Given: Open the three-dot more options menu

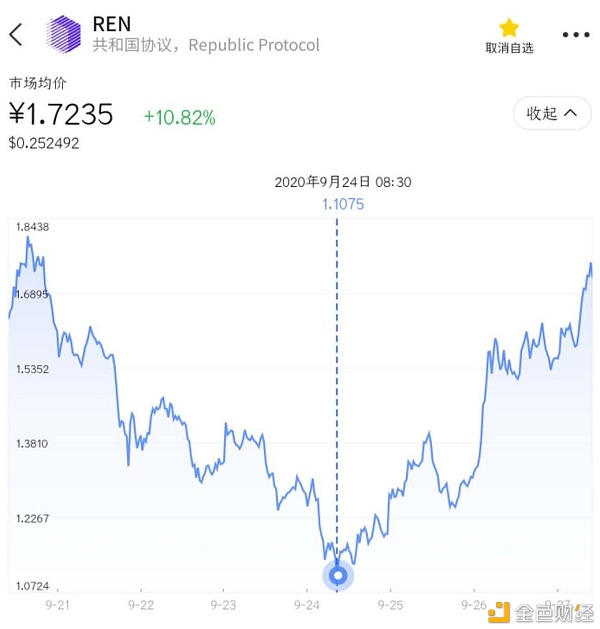Looking at the screenshot, I should (576, 34).
